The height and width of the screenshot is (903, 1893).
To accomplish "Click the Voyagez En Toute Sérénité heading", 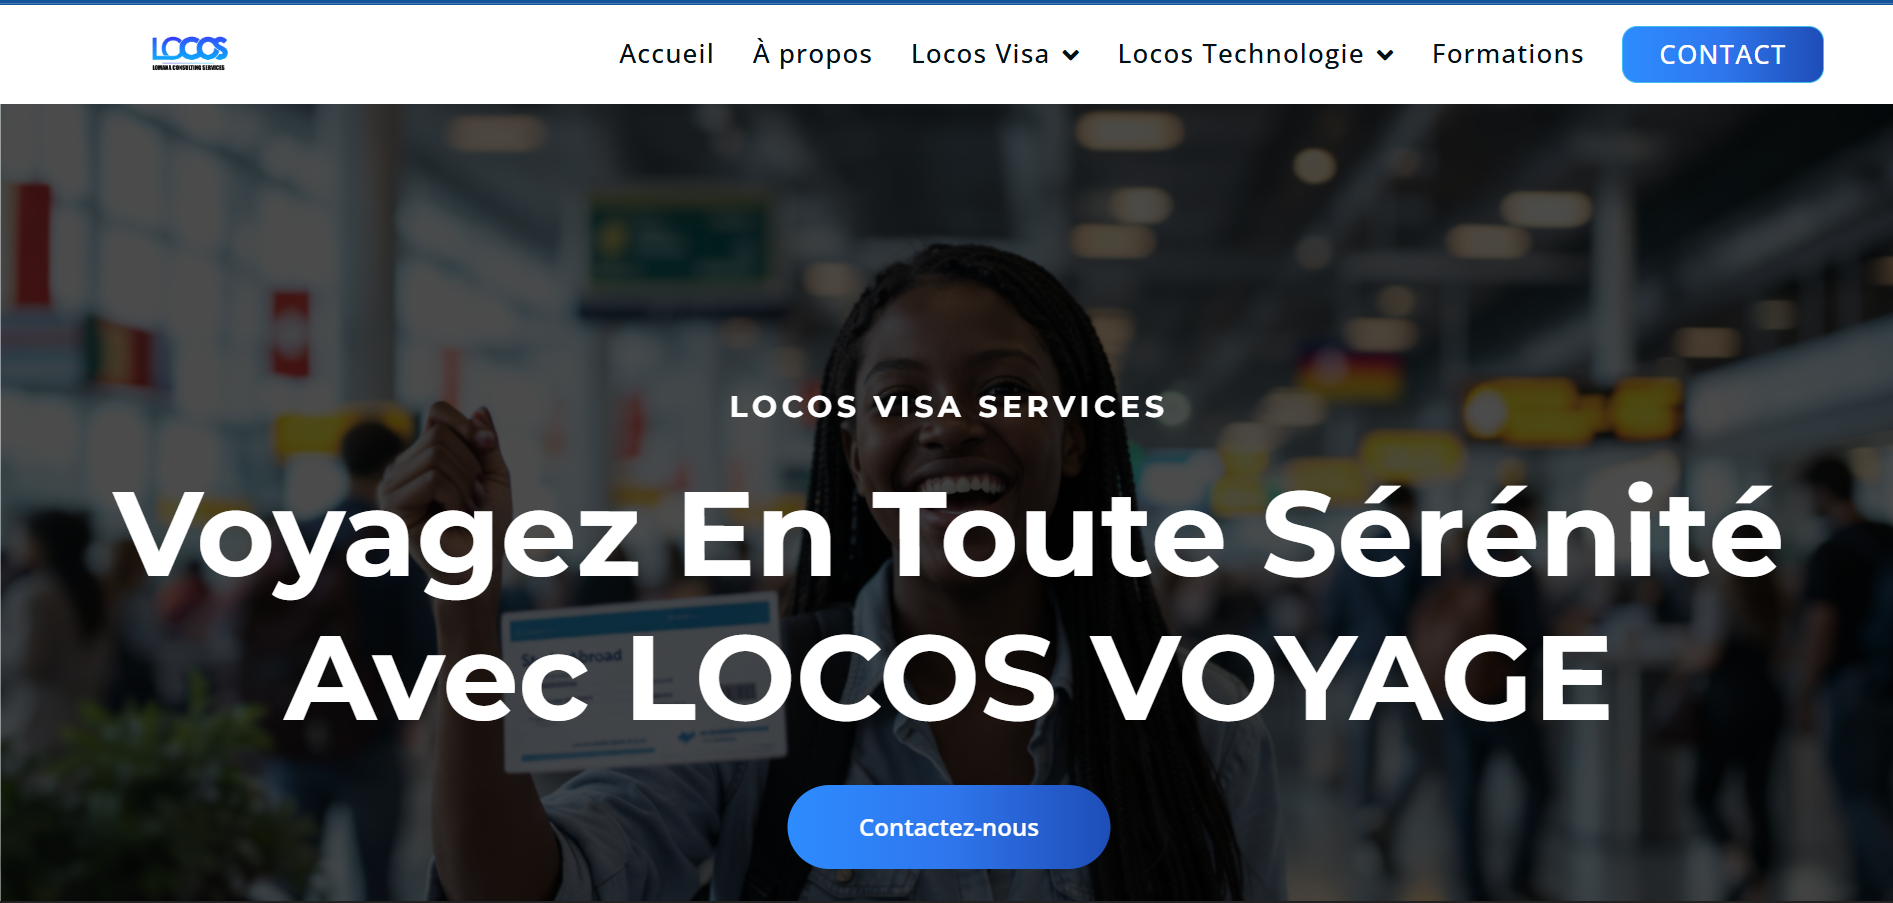I will [947, 535].
